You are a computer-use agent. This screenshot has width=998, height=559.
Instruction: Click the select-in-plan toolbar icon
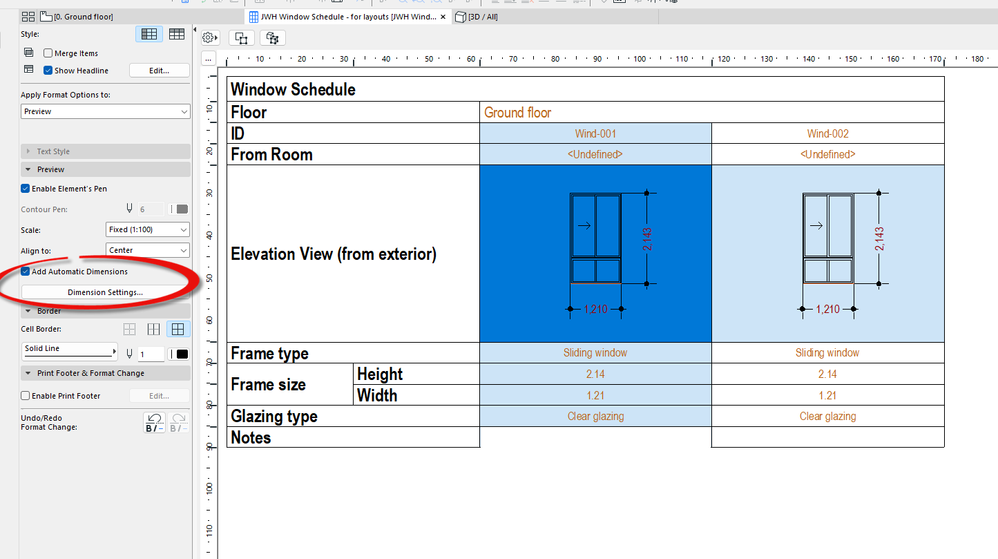pos(241,38)
